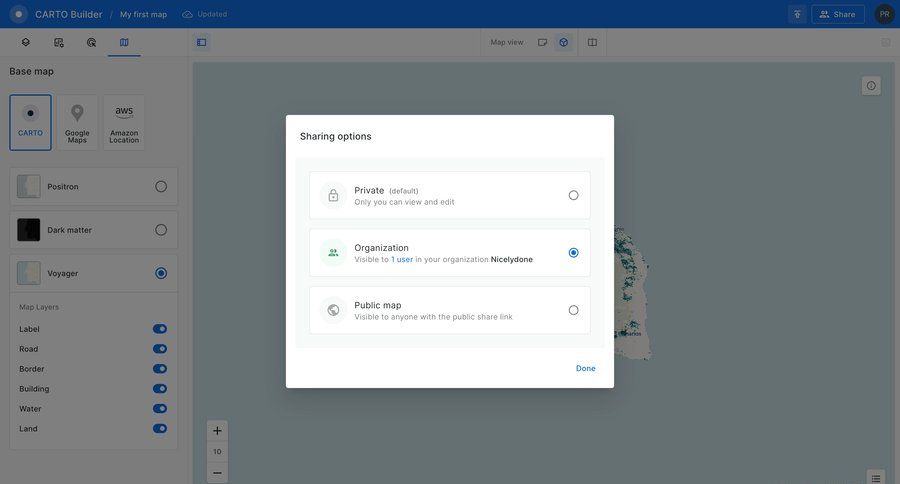
Task: Select the Voyager basemap radio
Action: 161,273
